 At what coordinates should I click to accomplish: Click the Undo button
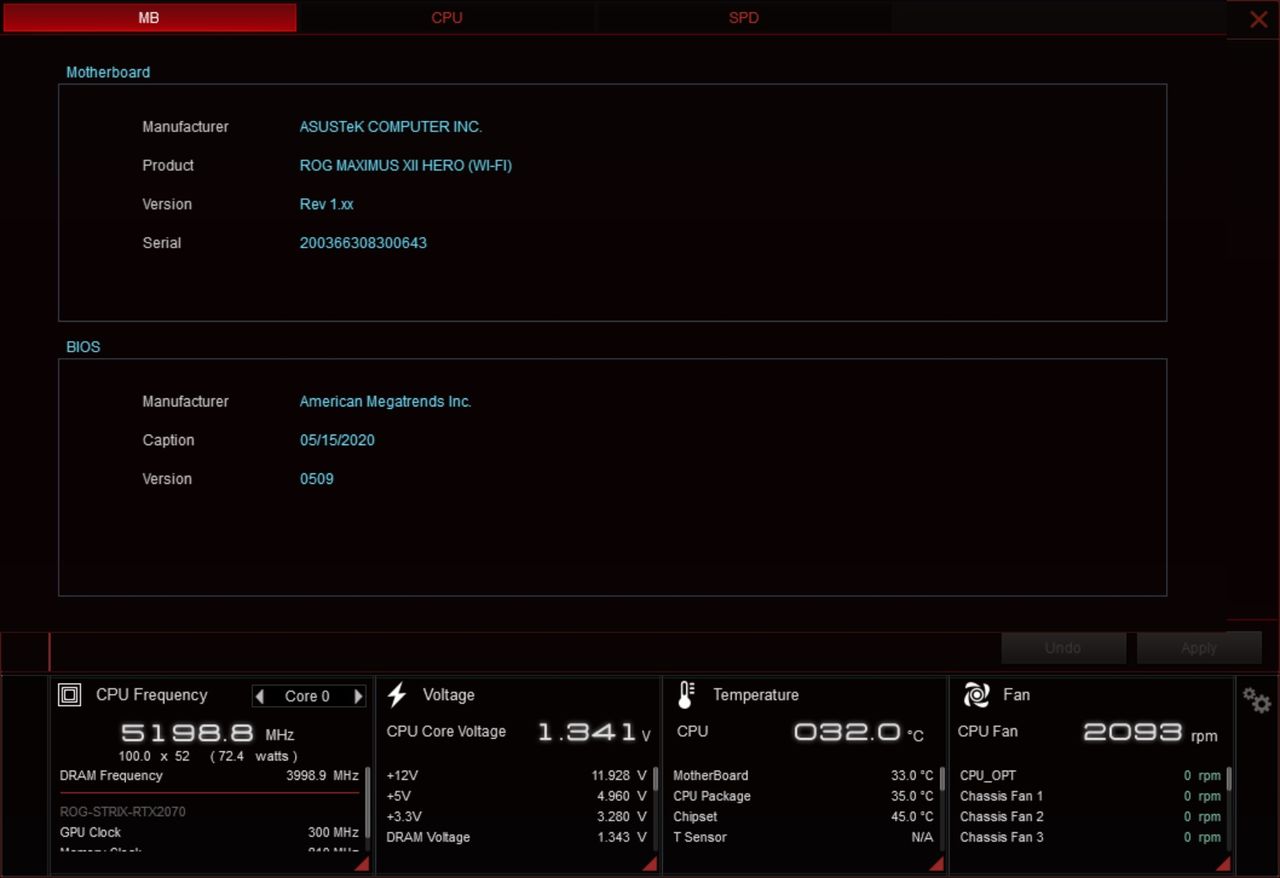(x=1063, y=648)
